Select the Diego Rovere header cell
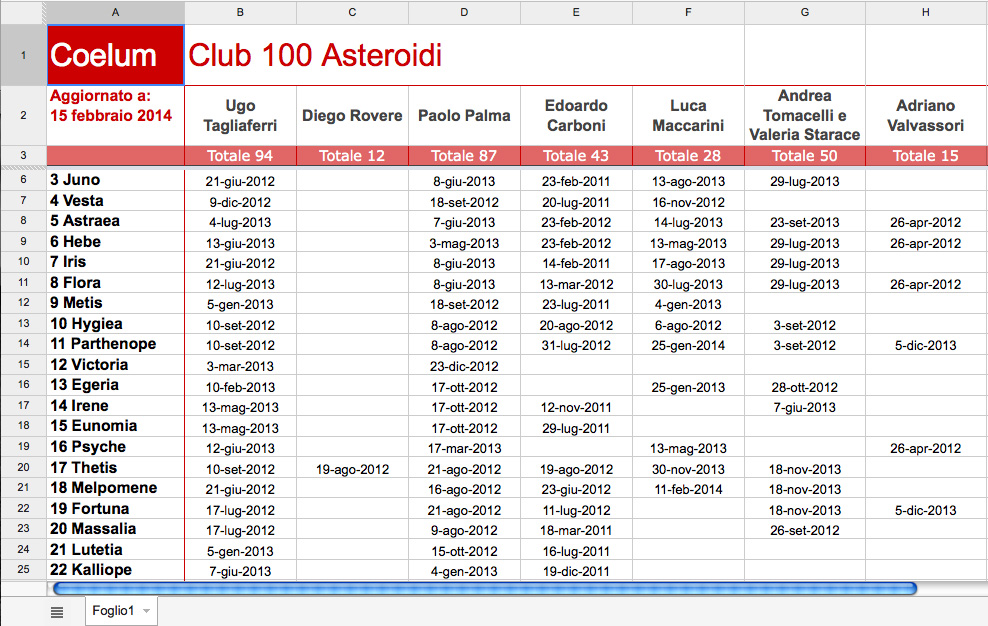The height and width of the screenshot is (626, 988). (352, 115)
